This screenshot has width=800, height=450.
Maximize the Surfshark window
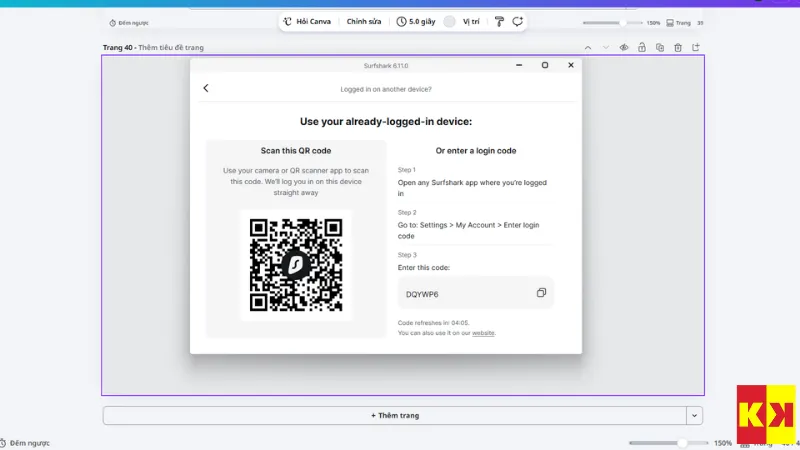point(545,65)
